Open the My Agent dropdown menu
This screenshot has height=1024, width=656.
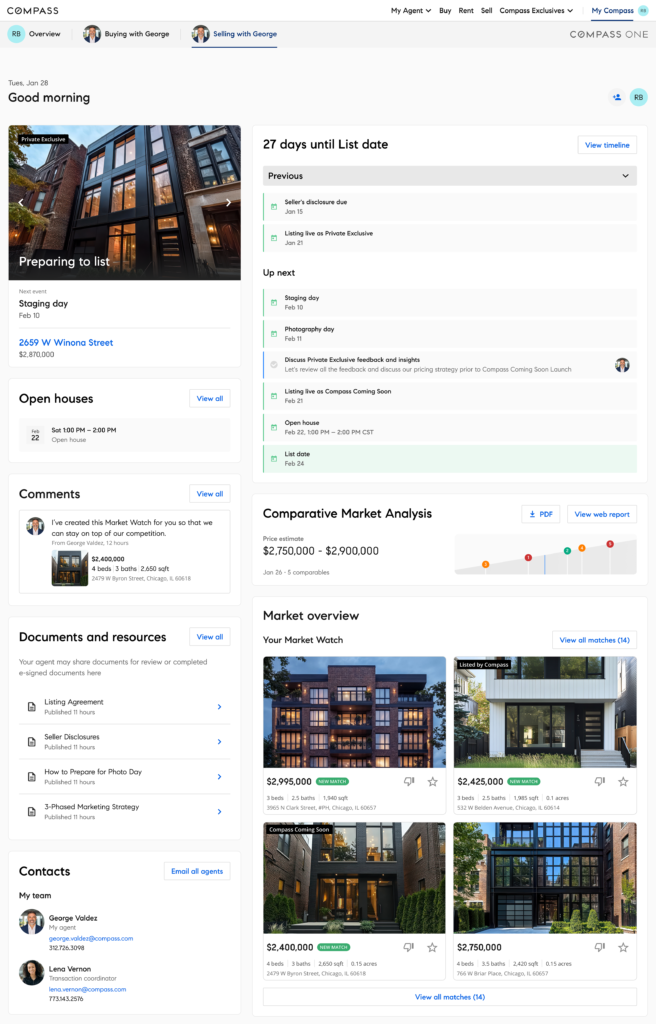coord(410,11)
